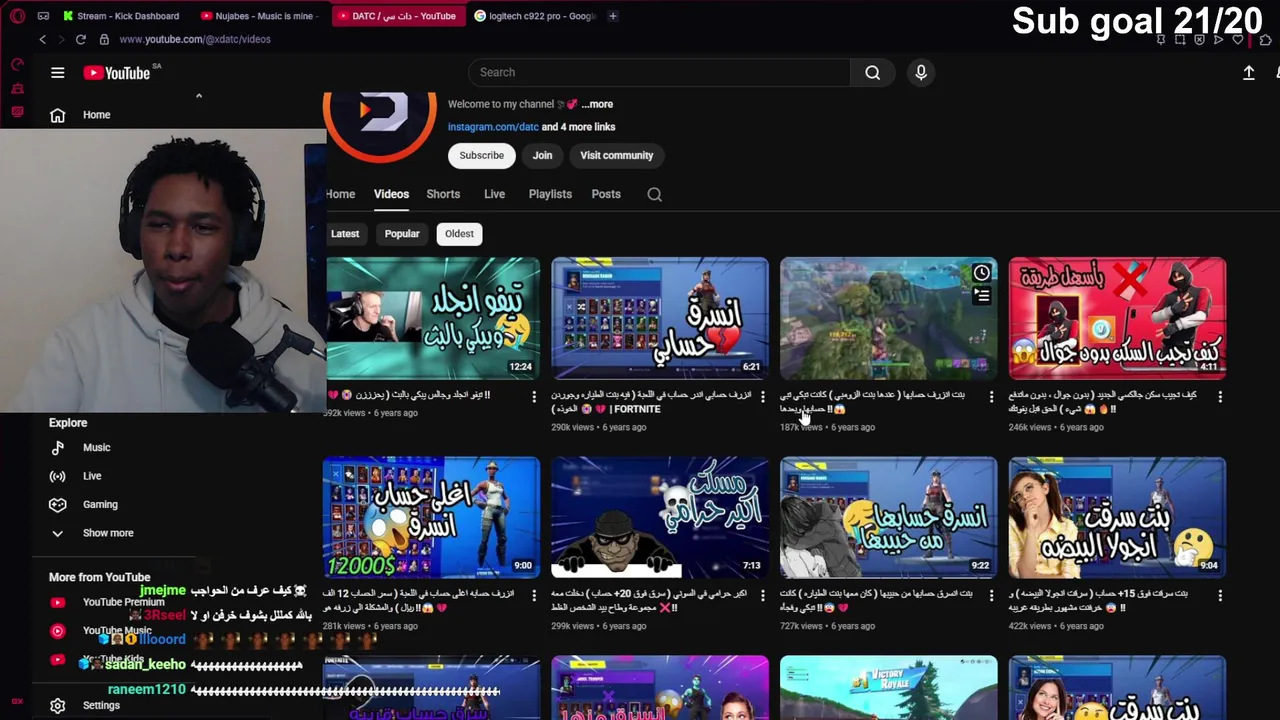Open options menu for 9:04 video

(x=1220, y=595)
